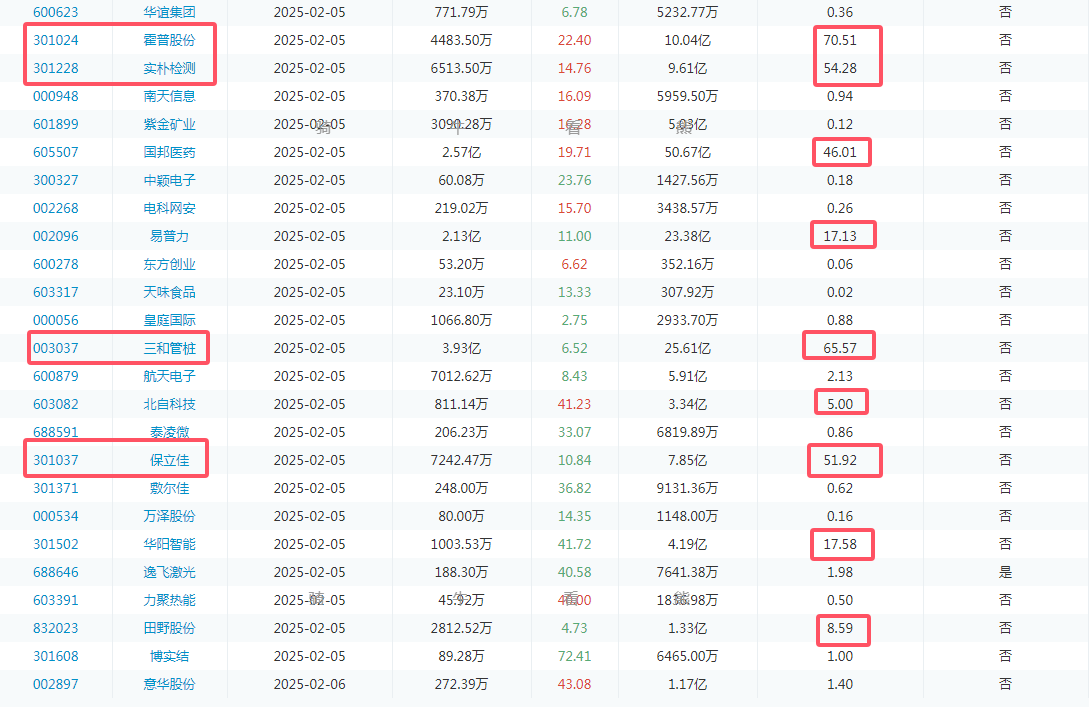Open the 敷尔佳 stock name link
Viewport: 1089px width, 707px height.
click(169, 488)
